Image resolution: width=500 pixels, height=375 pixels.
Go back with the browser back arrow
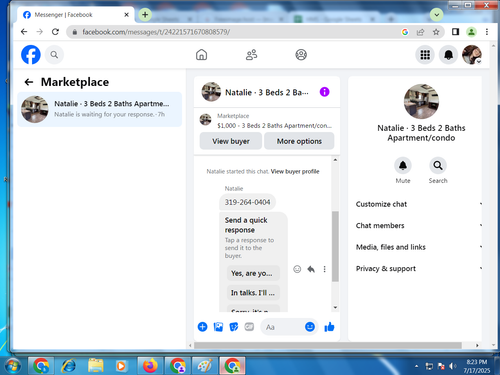click(24, 32)
